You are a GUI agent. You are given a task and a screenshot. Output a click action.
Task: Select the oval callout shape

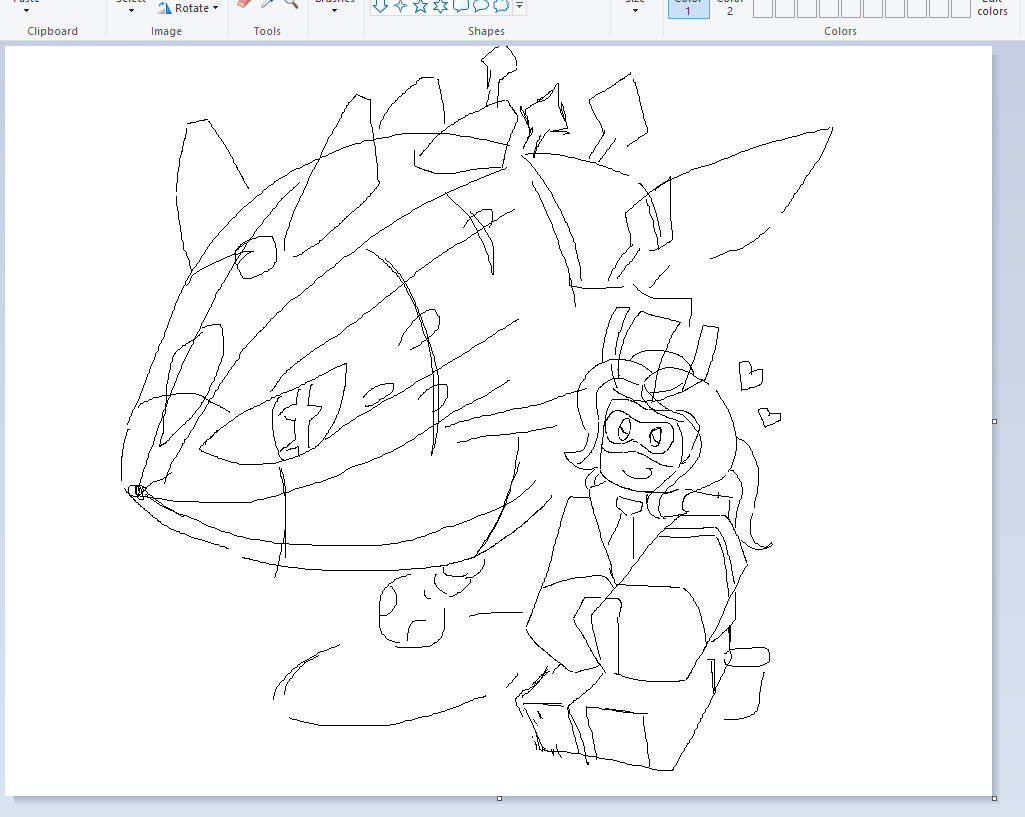[x=480, y=6]
